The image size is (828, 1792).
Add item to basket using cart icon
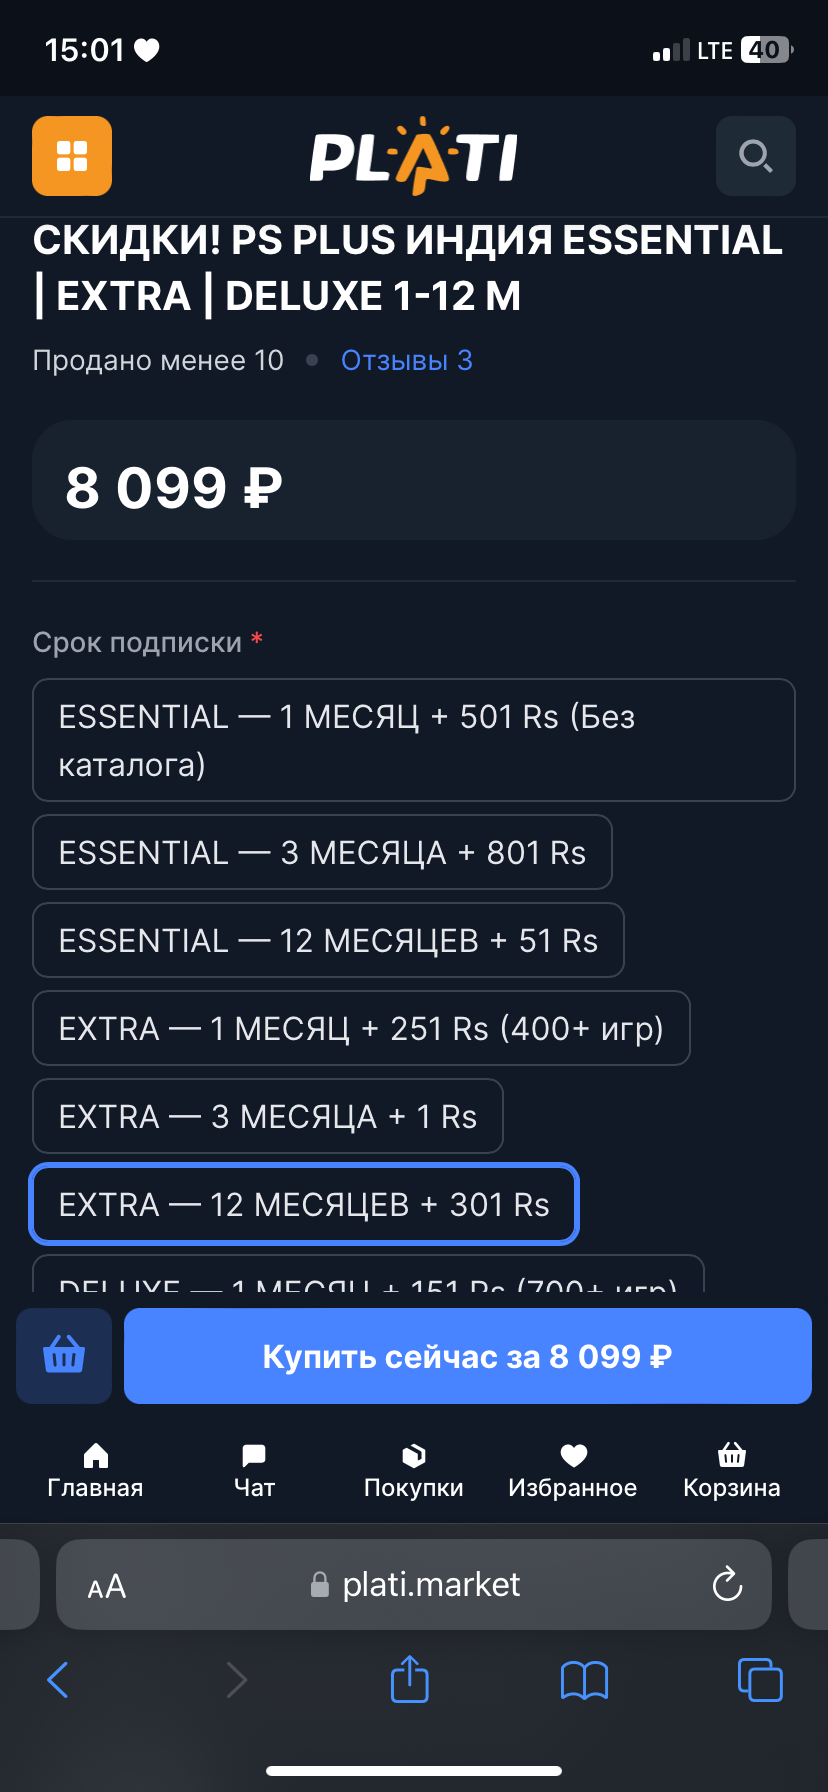64,1356
